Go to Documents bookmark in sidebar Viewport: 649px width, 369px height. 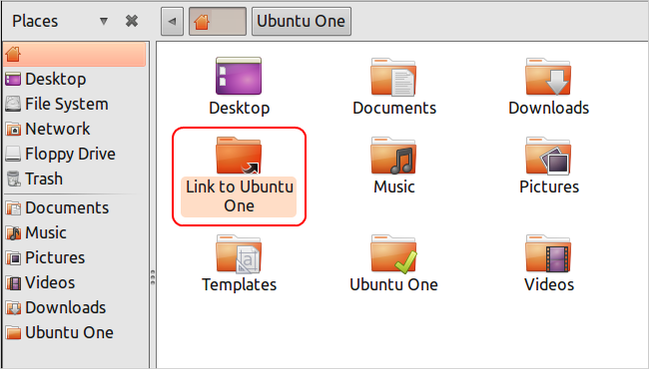coord(75,208)
